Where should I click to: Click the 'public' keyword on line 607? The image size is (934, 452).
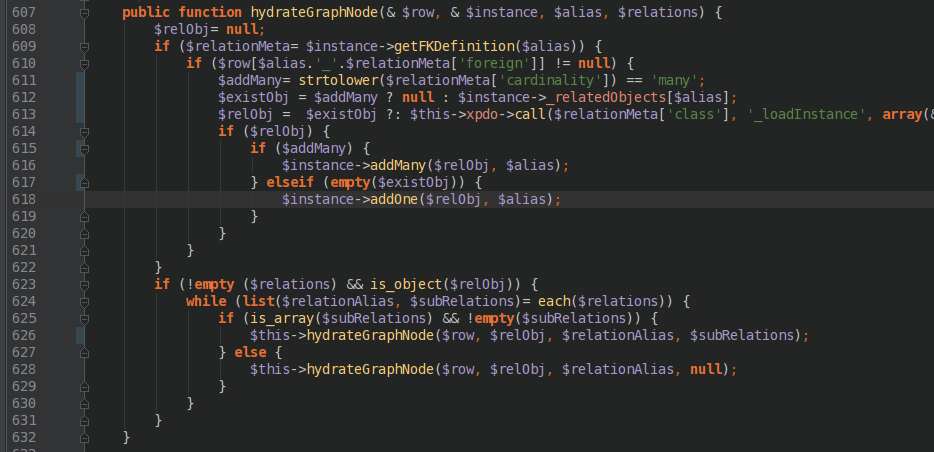pos(146,13)
